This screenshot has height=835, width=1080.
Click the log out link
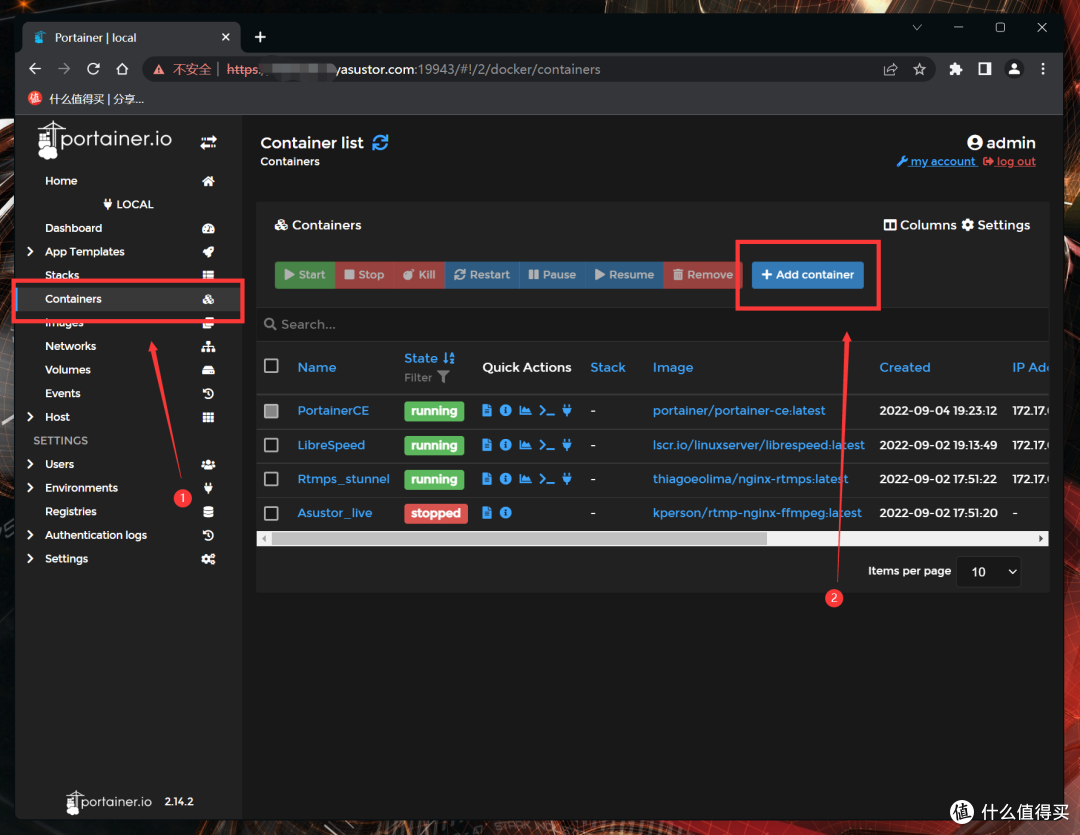pyautogui.click(x=1015, y=162)
